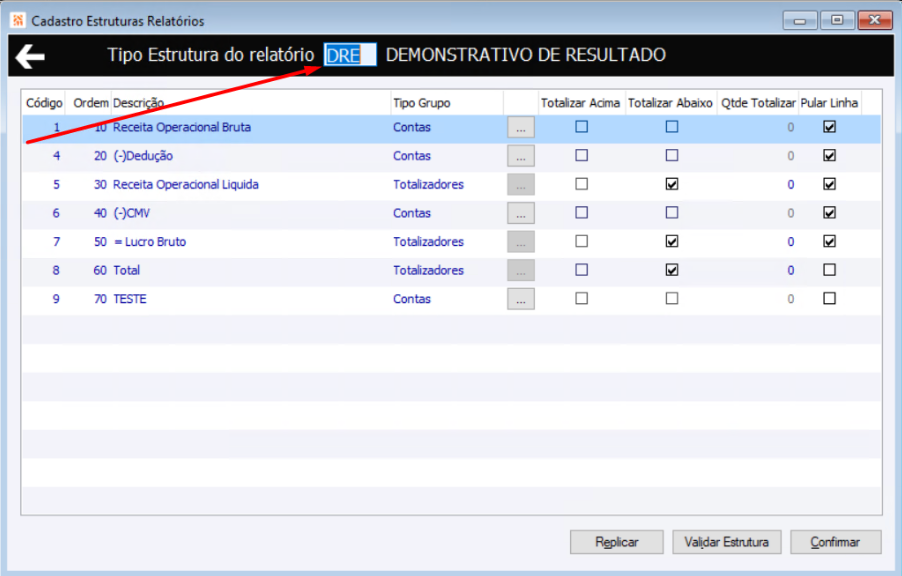Uncheck Pular Linha for (-)Dedução
This screenshot has width=902, height=576.
point(830,155)
